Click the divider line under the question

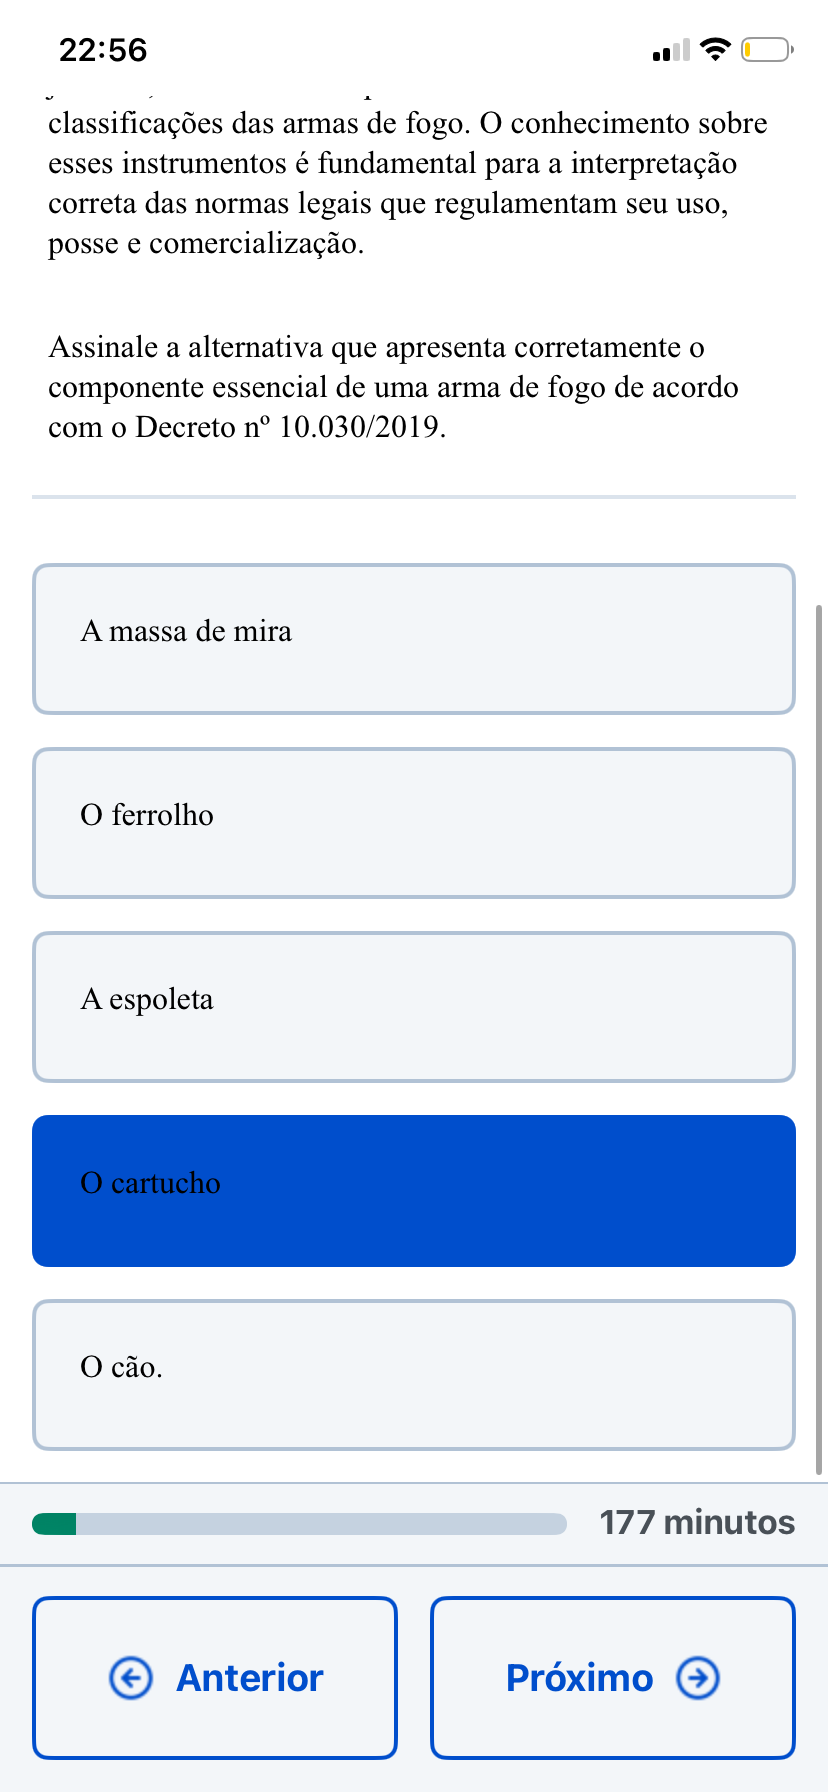pos(414,496)
